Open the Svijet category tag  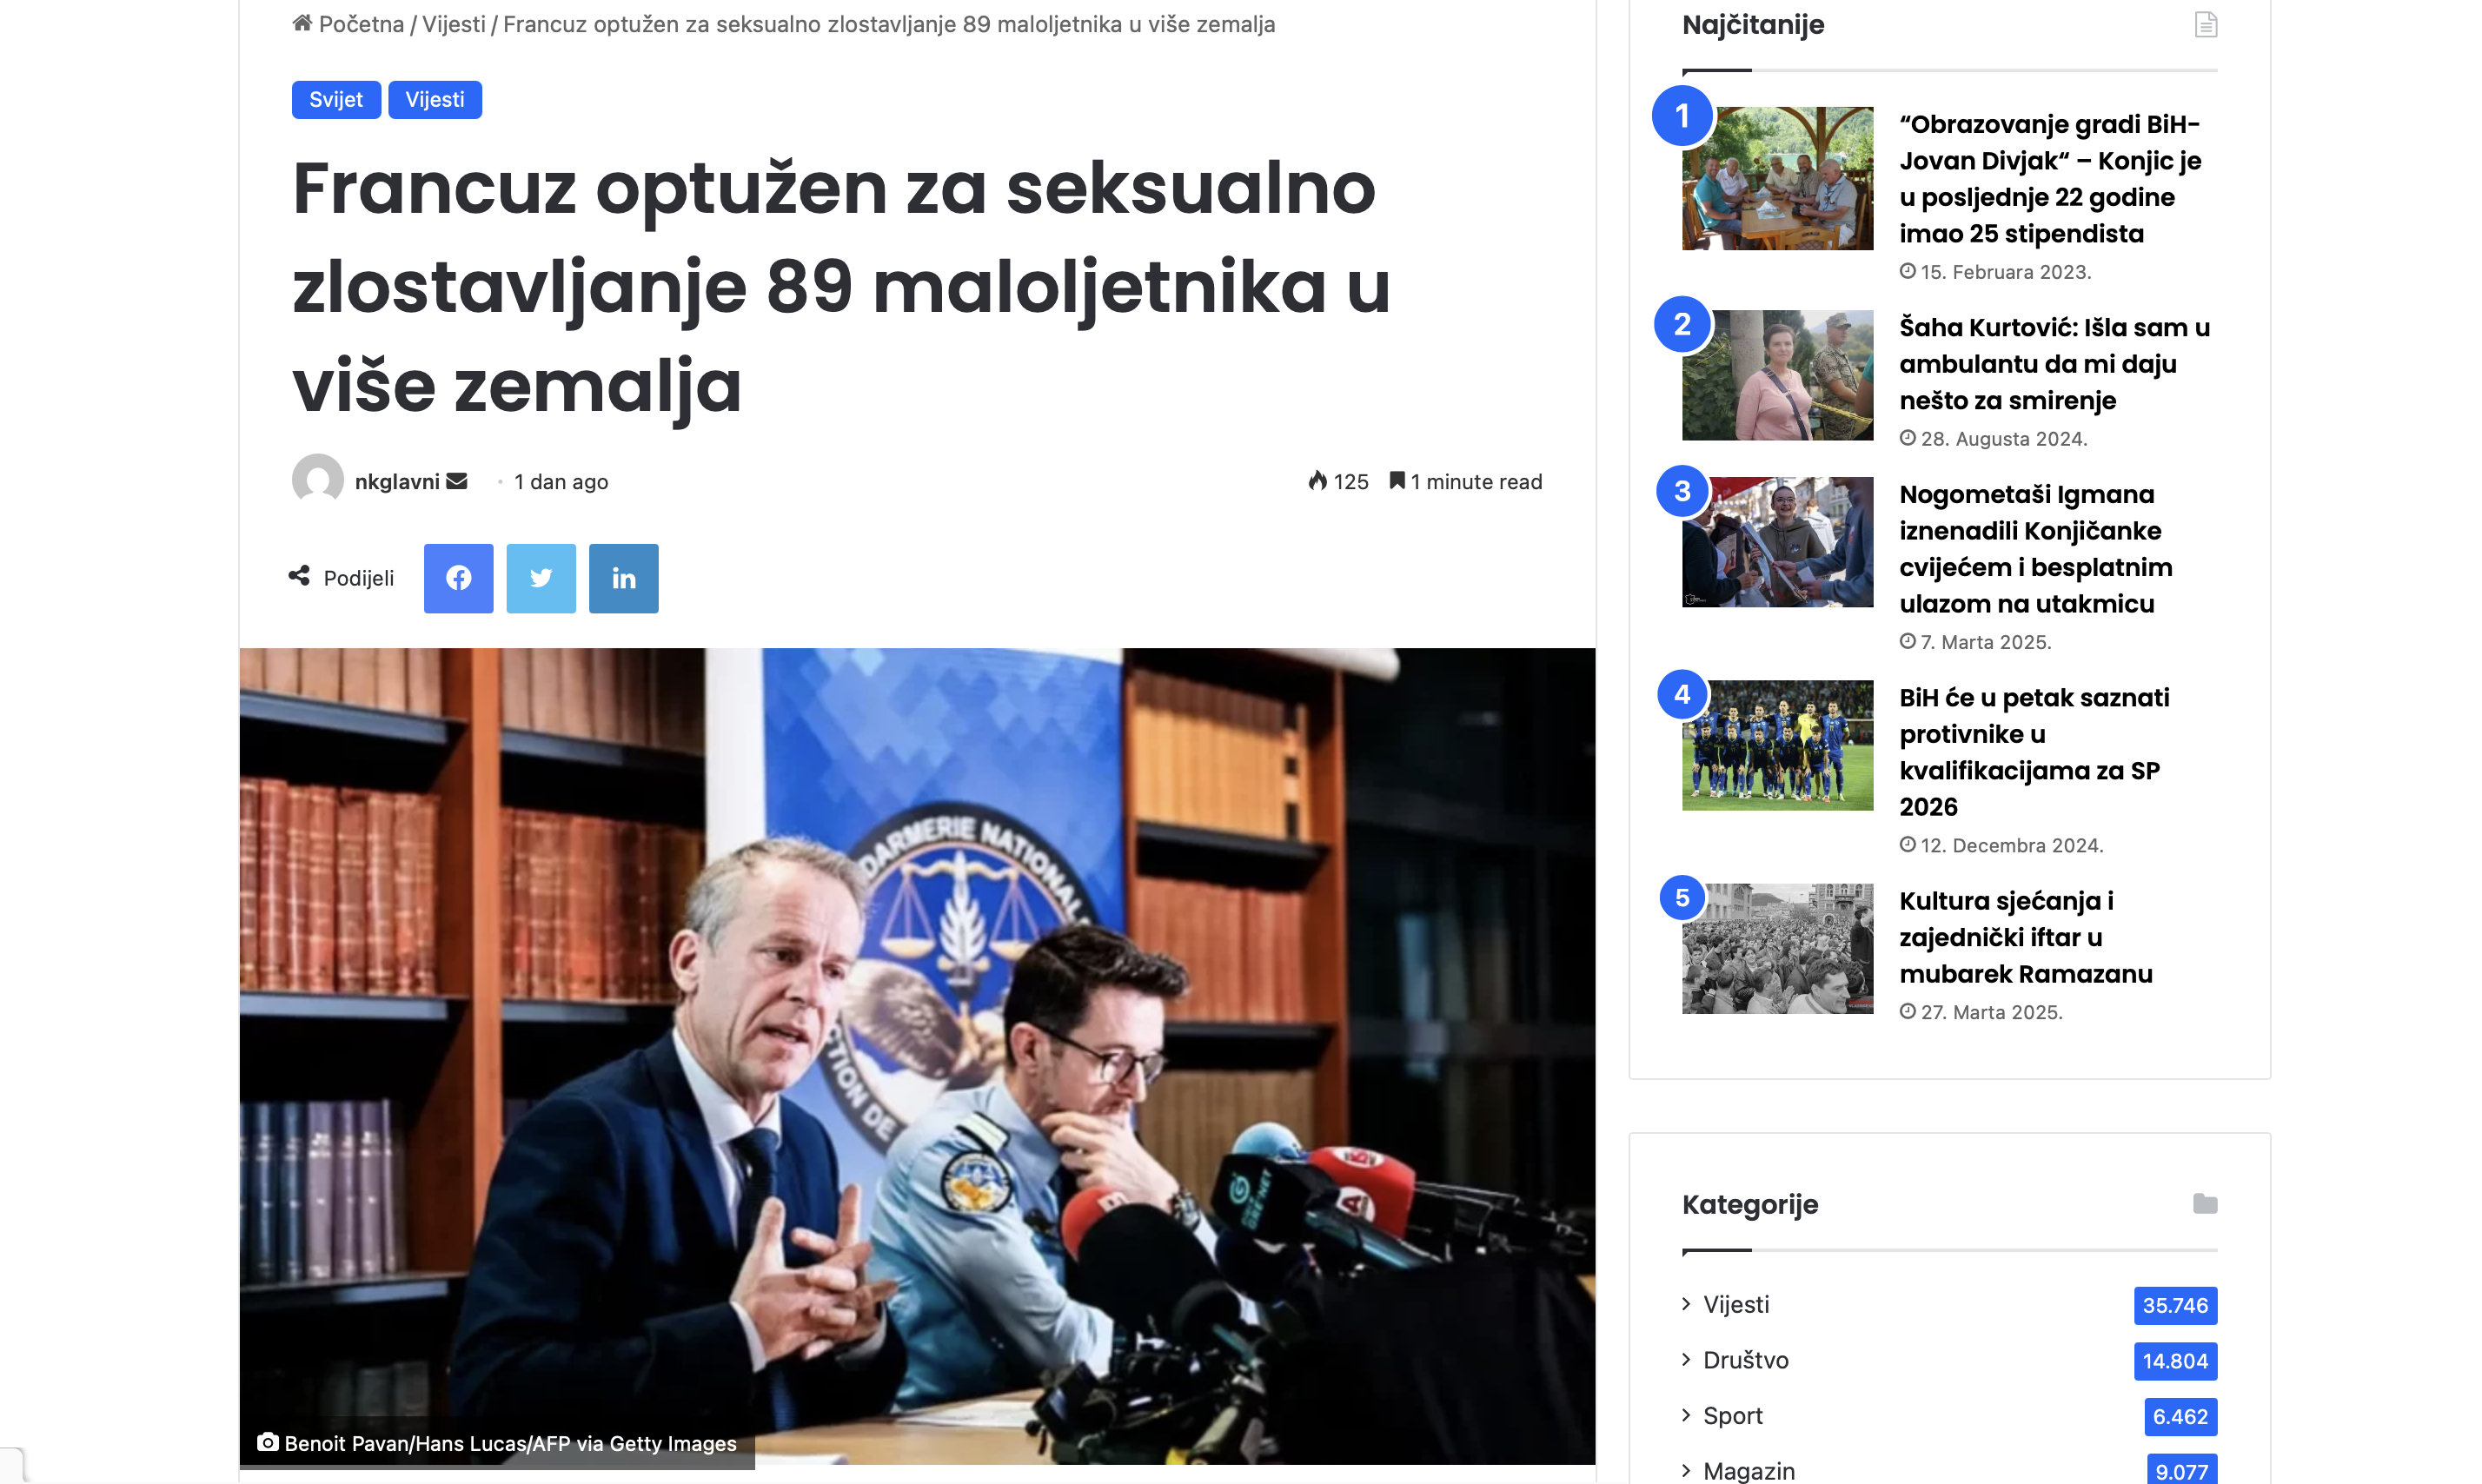coord(336,99)
